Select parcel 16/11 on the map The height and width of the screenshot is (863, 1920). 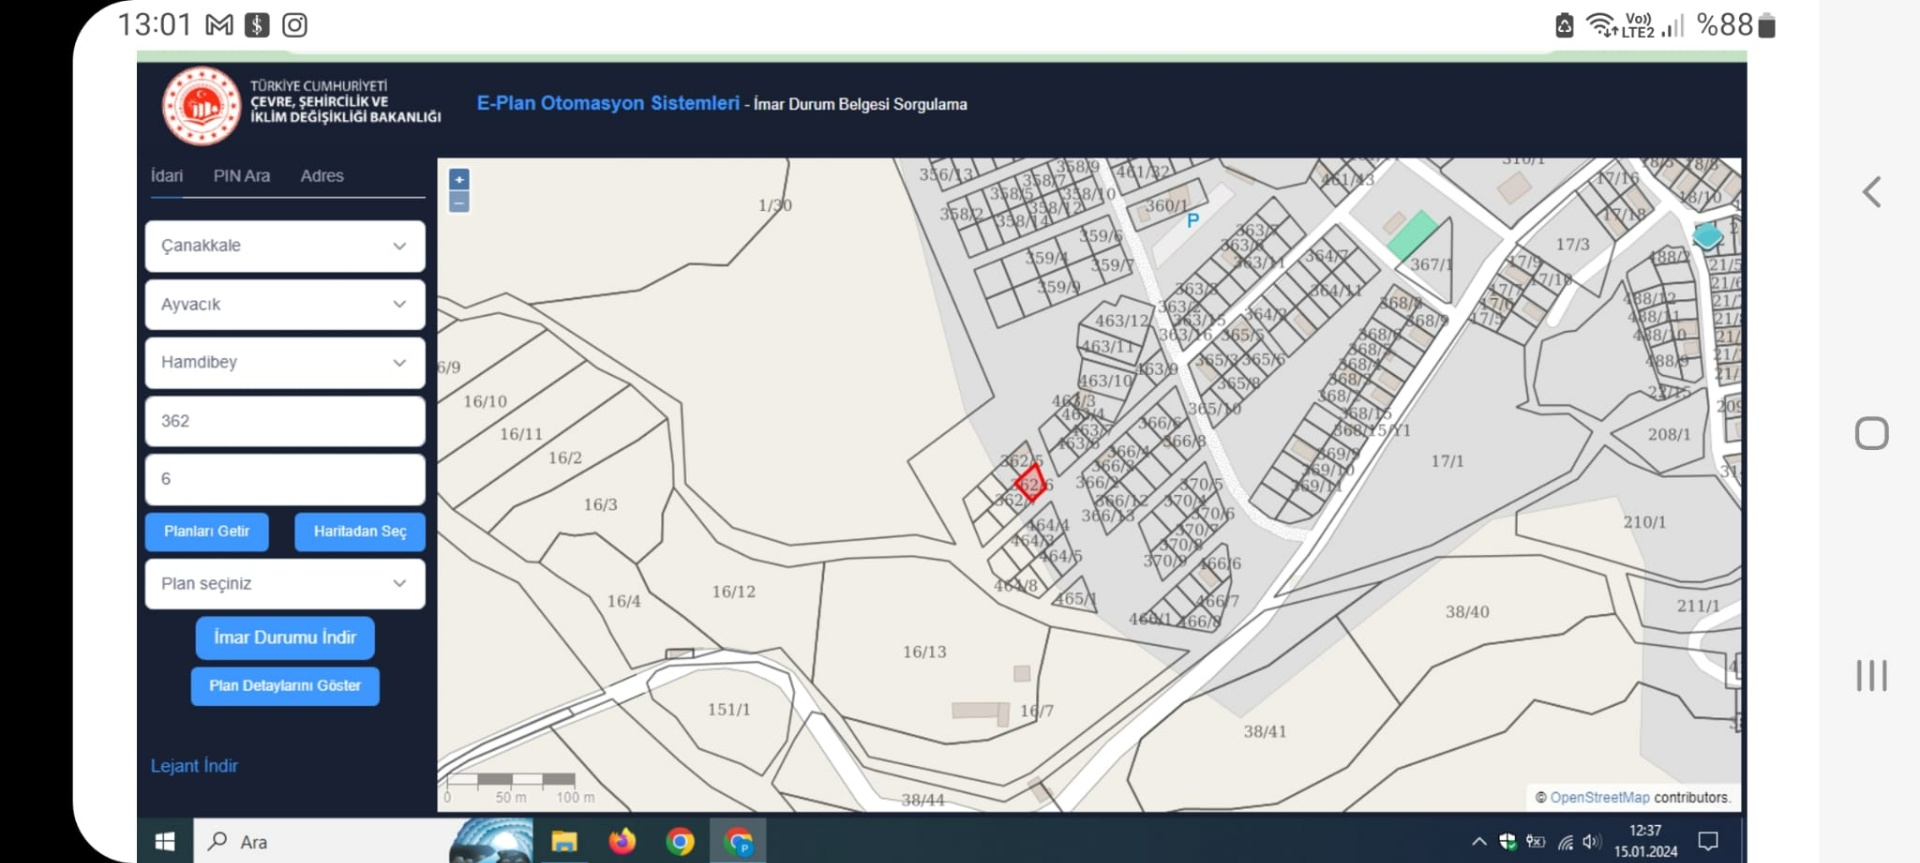pos(521,434)
